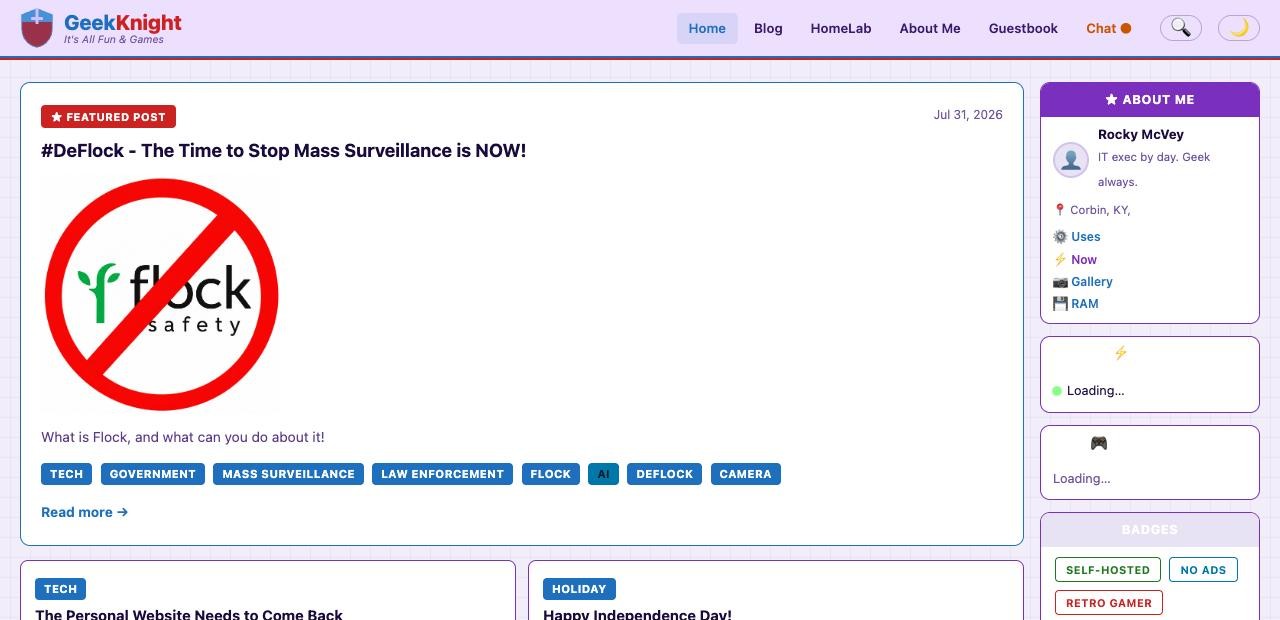Click the GeekKnight shield logo icon
Screen dimensions: 1280x620
coord(37,28)
